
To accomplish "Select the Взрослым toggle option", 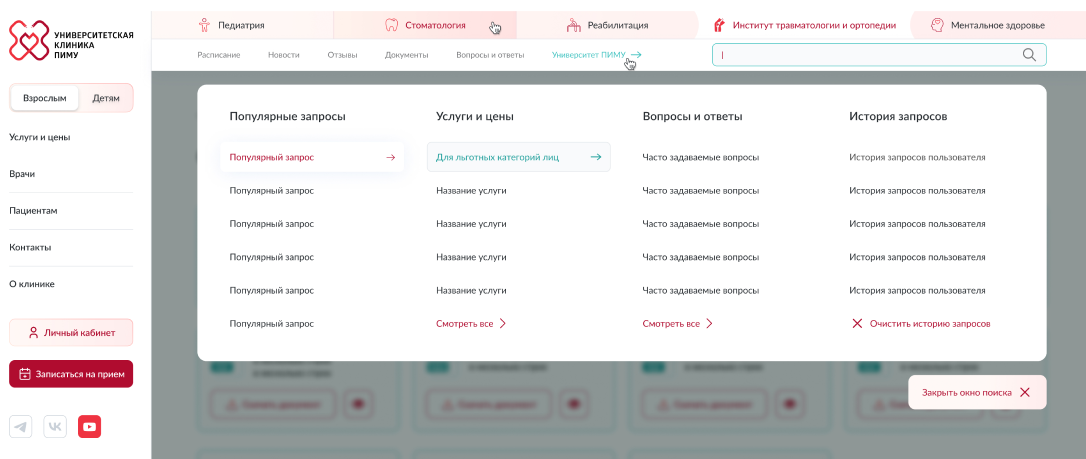I will tap(45, 98).
